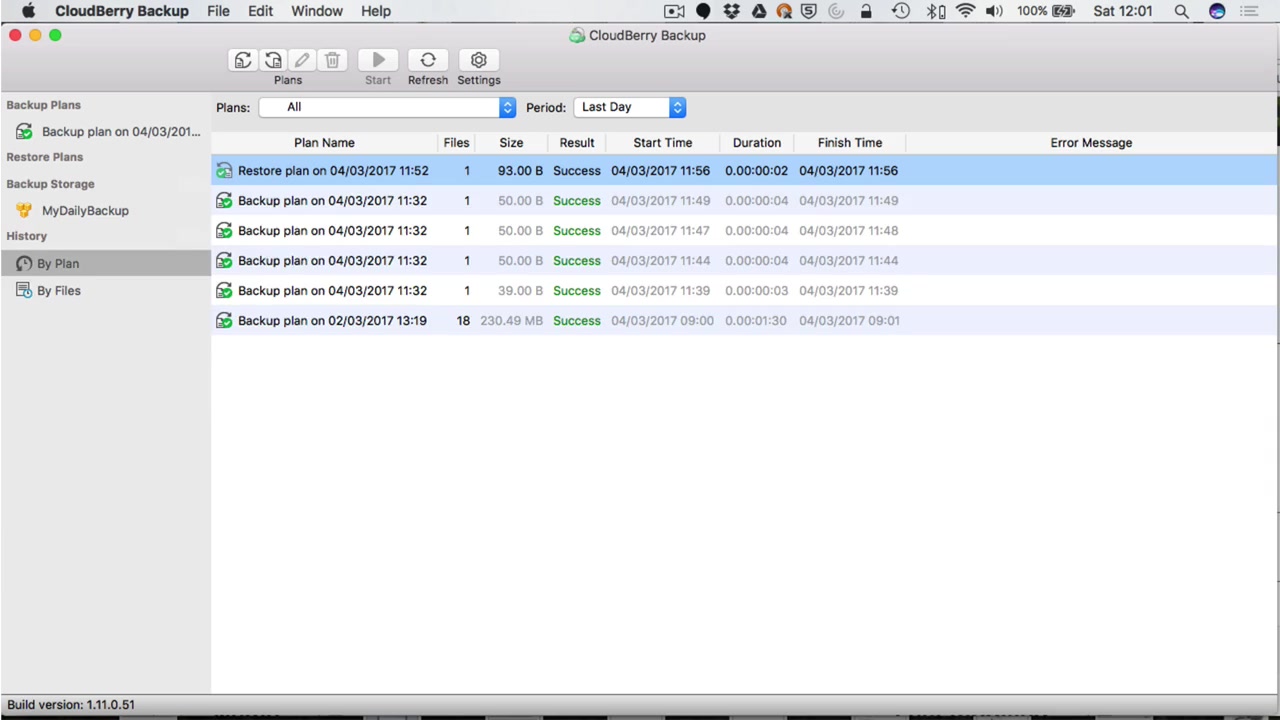Show history By Files
This screenshot has width=1280, height=720.
click(x=106, y=291)
